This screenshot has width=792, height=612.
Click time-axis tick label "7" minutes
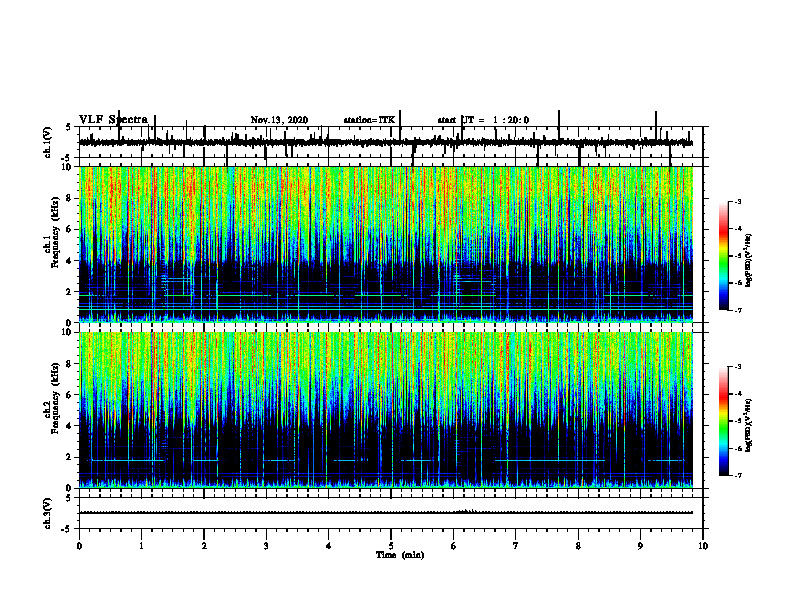click(x=516, y=546)
